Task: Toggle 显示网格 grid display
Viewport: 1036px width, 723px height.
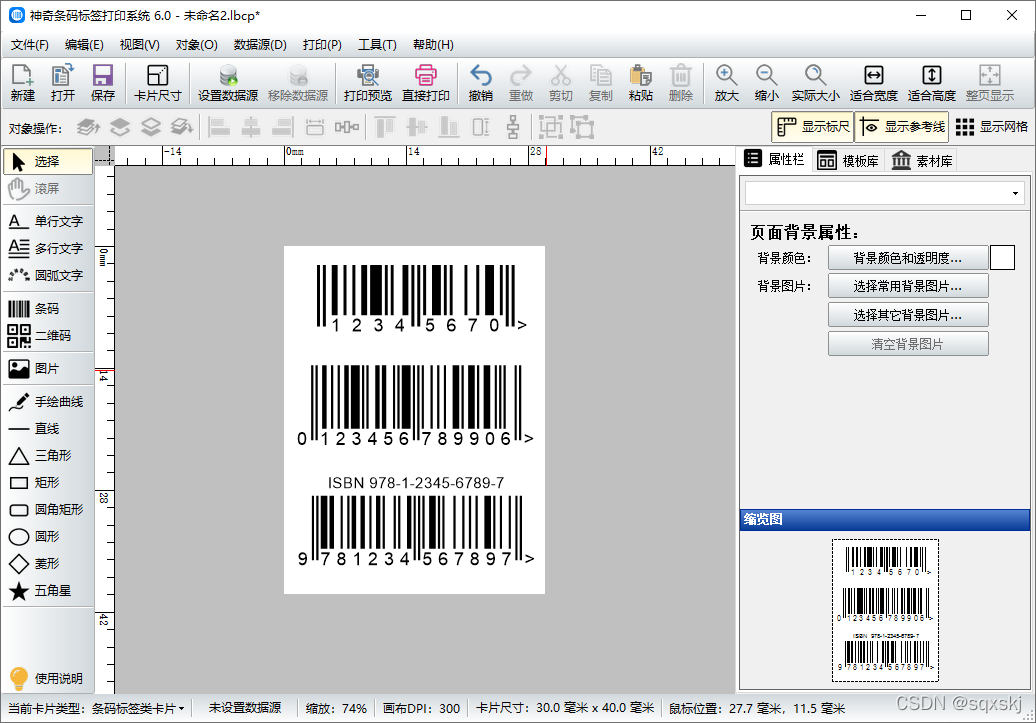Action: (992, 127)
